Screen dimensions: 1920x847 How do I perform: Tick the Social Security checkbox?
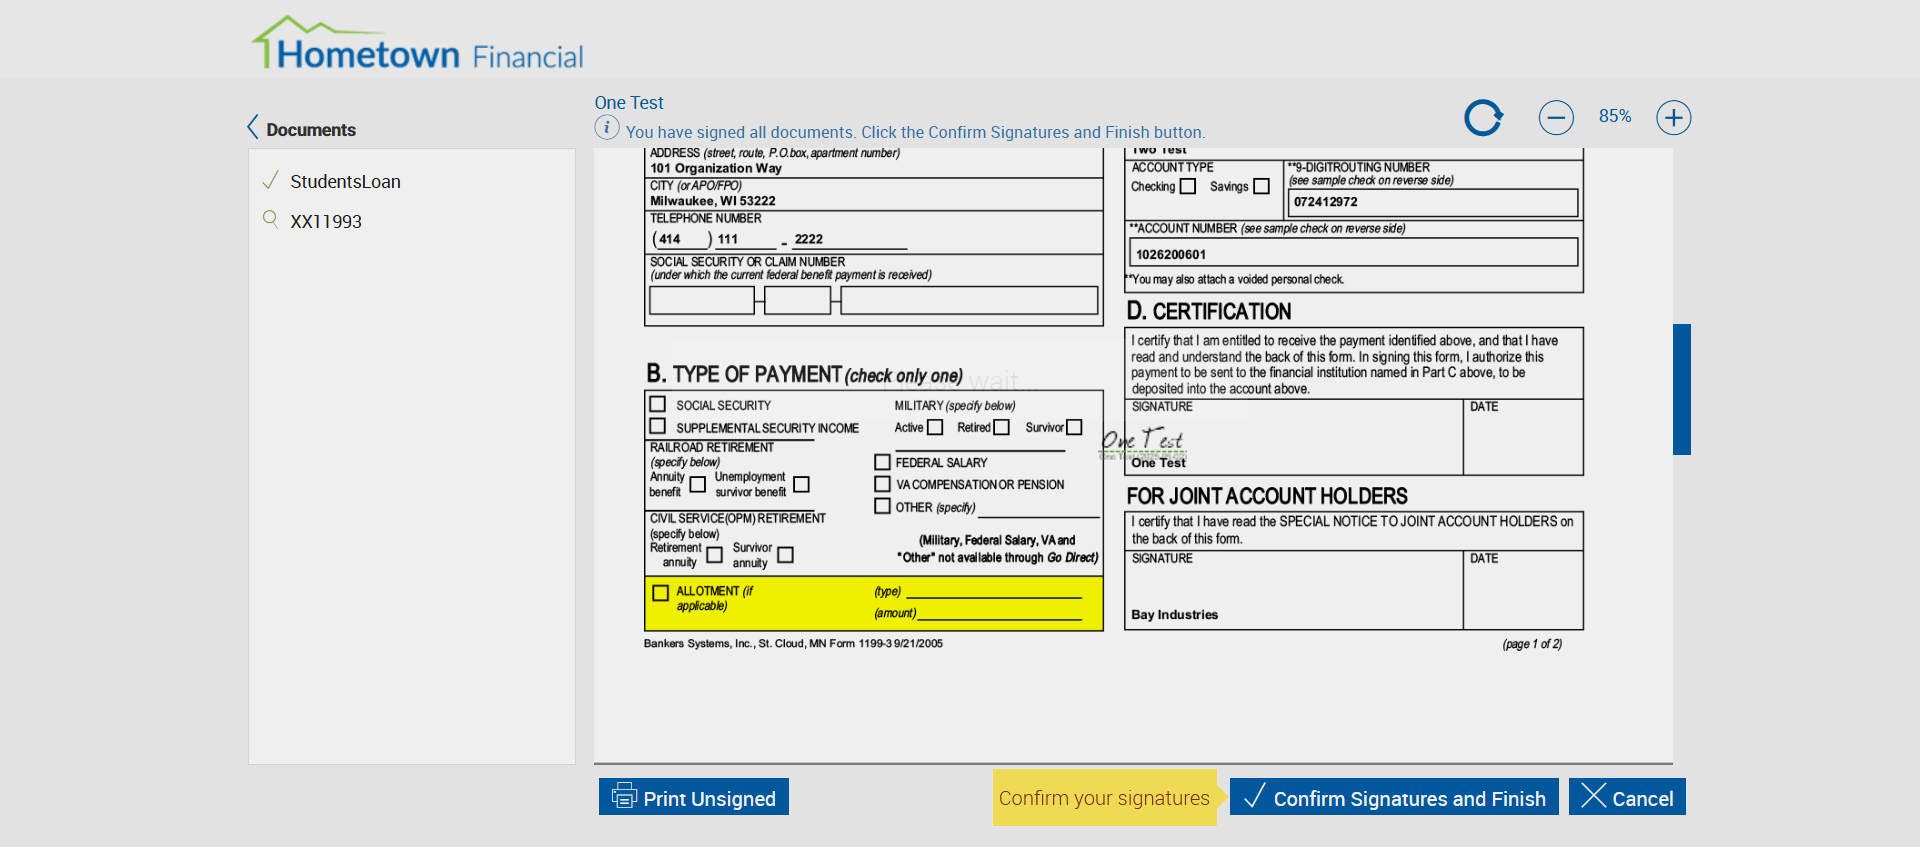tap(658, 404)
